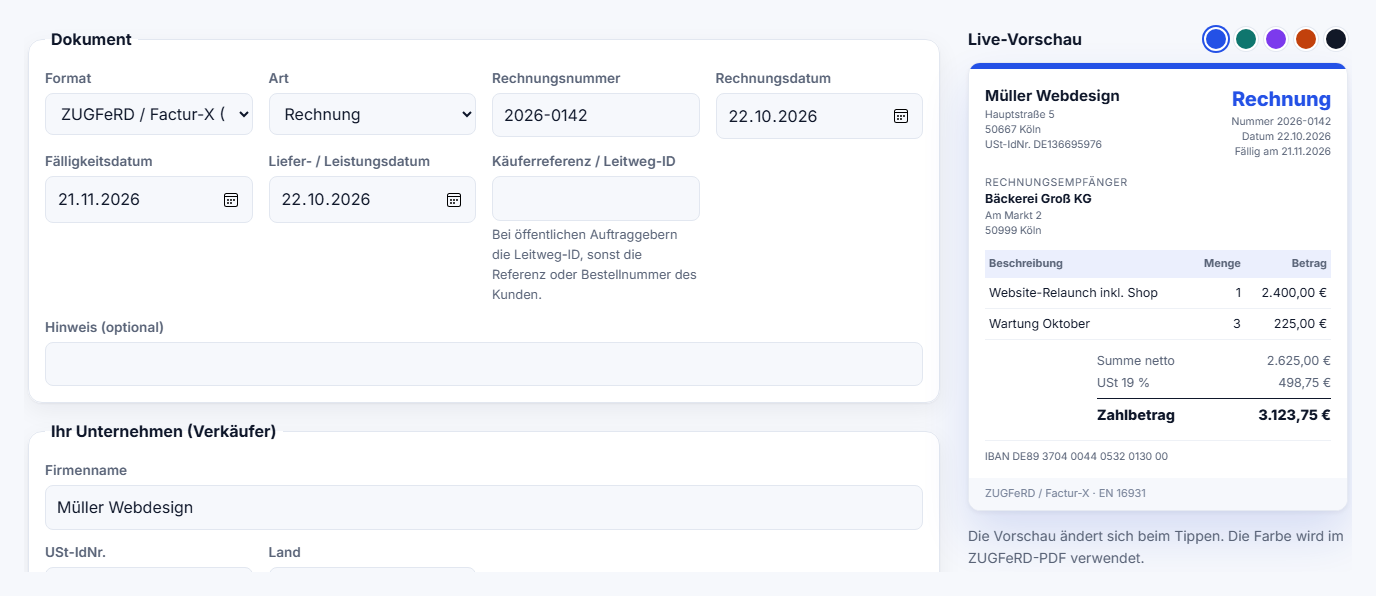
Task: Click ZUGFeRD / Factur-X · EN 16931 footer
Action: pos(1065,493)
